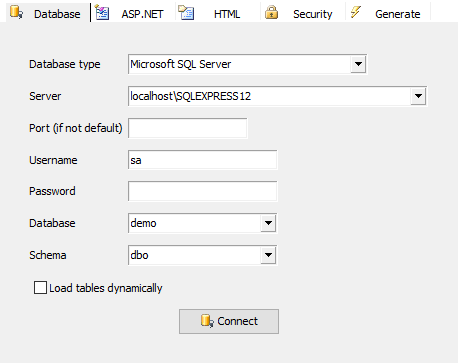Click the dbo schema value
The width and height of the screenshot is (458, 363).
click(139, 255)
